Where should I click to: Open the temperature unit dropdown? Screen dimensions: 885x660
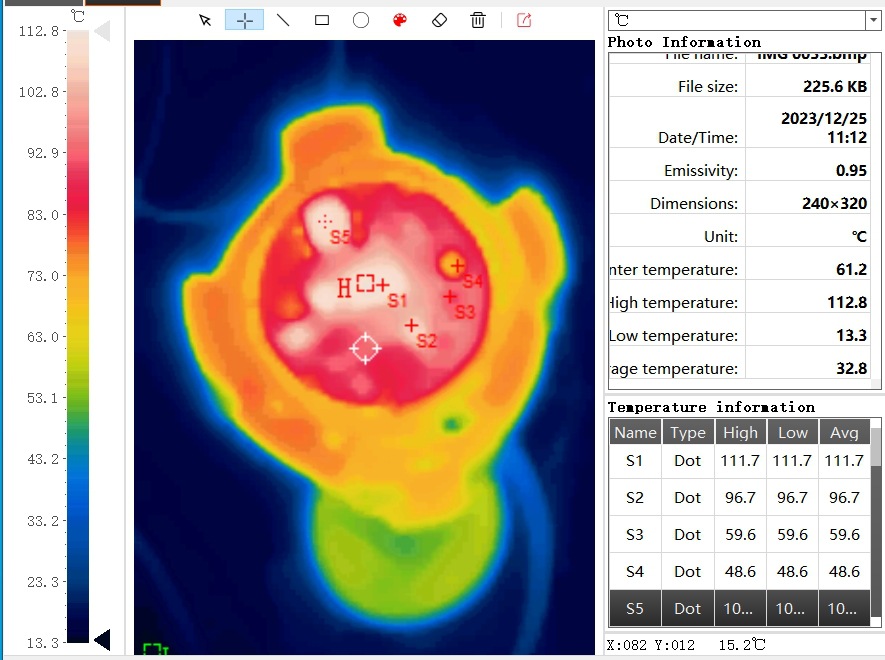click(x=873, y=20)
